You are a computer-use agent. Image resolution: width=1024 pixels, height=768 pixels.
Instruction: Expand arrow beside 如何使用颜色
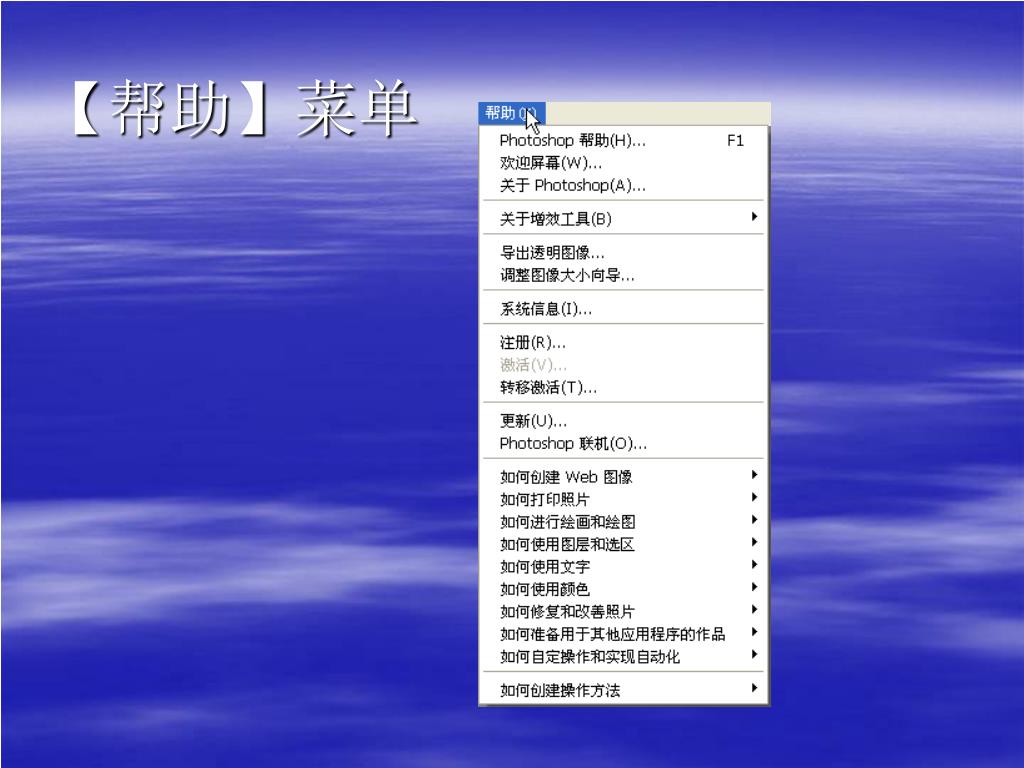tap(754, 586)
